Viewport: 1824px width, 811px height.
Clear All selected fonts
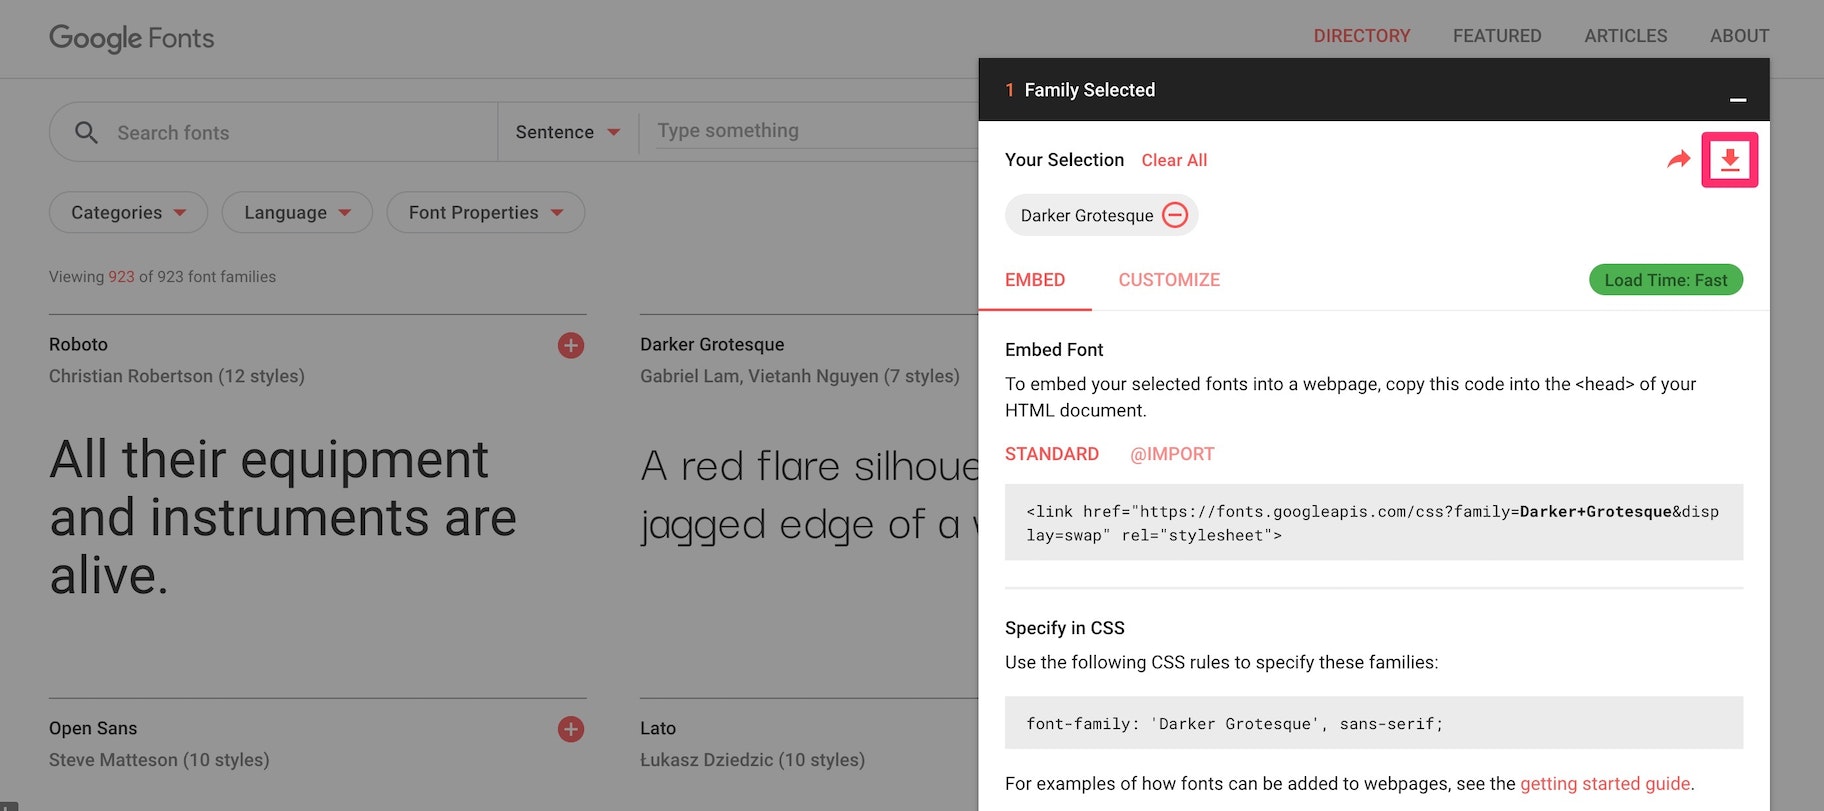1174,160
